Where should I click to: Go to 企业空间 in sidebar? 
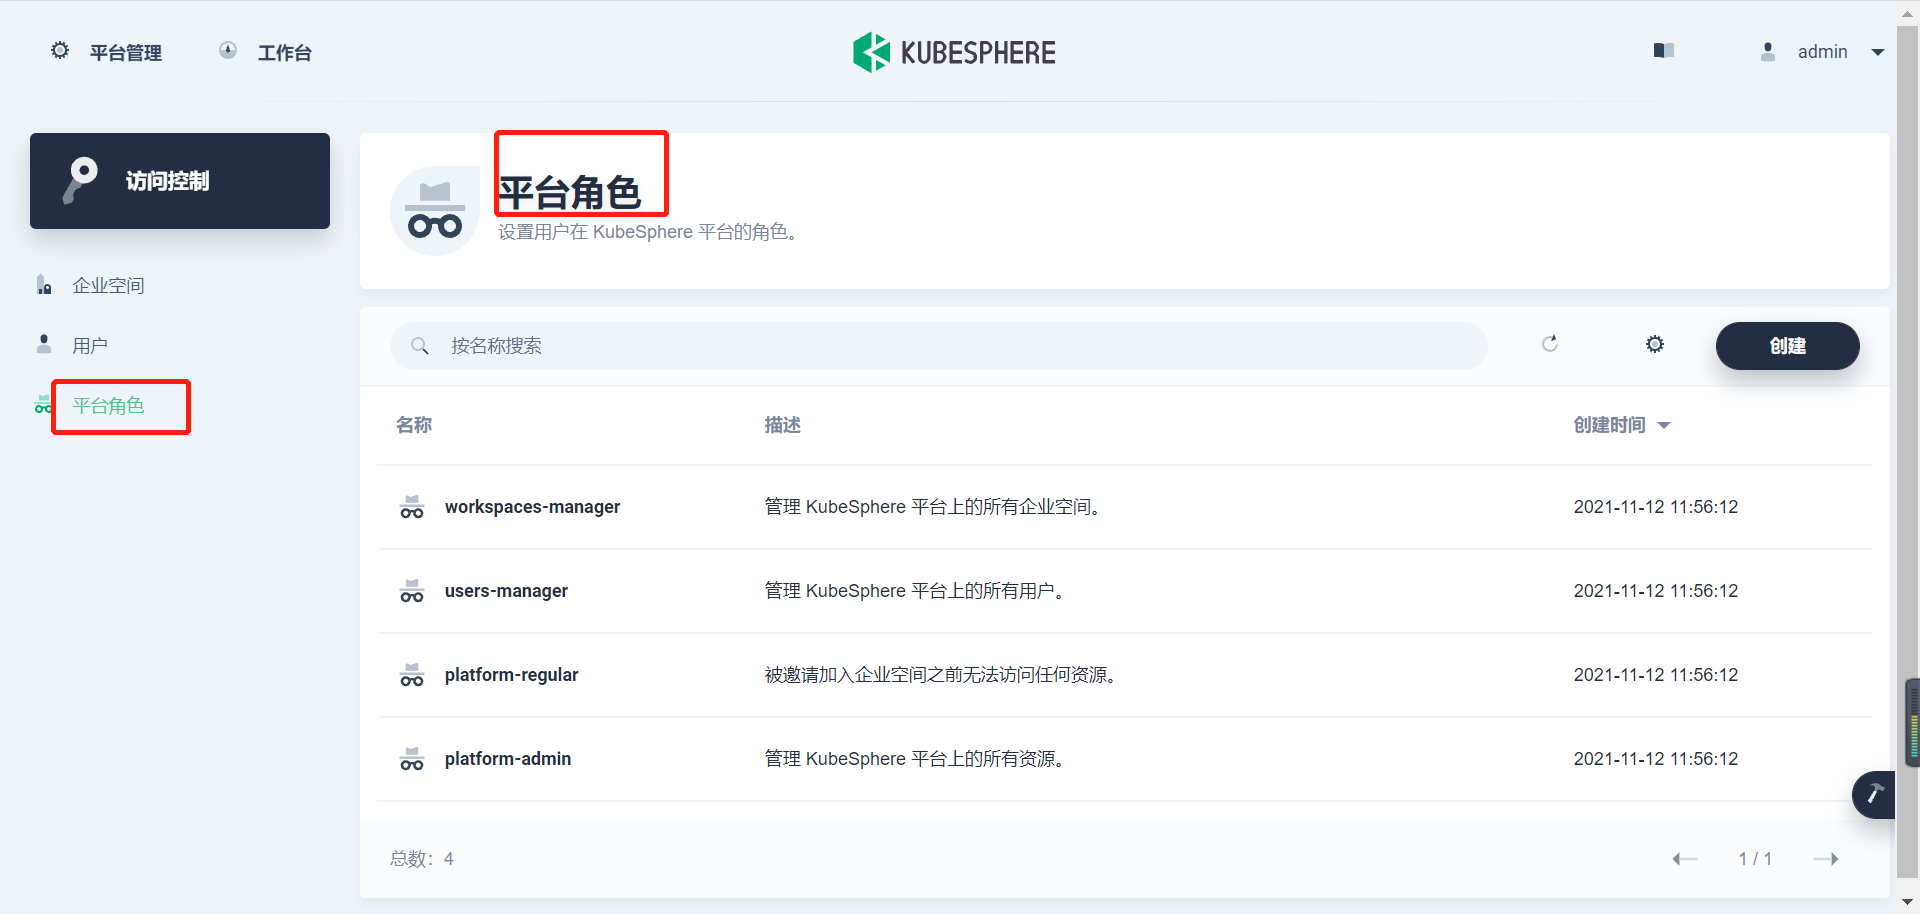coord(108,286)
